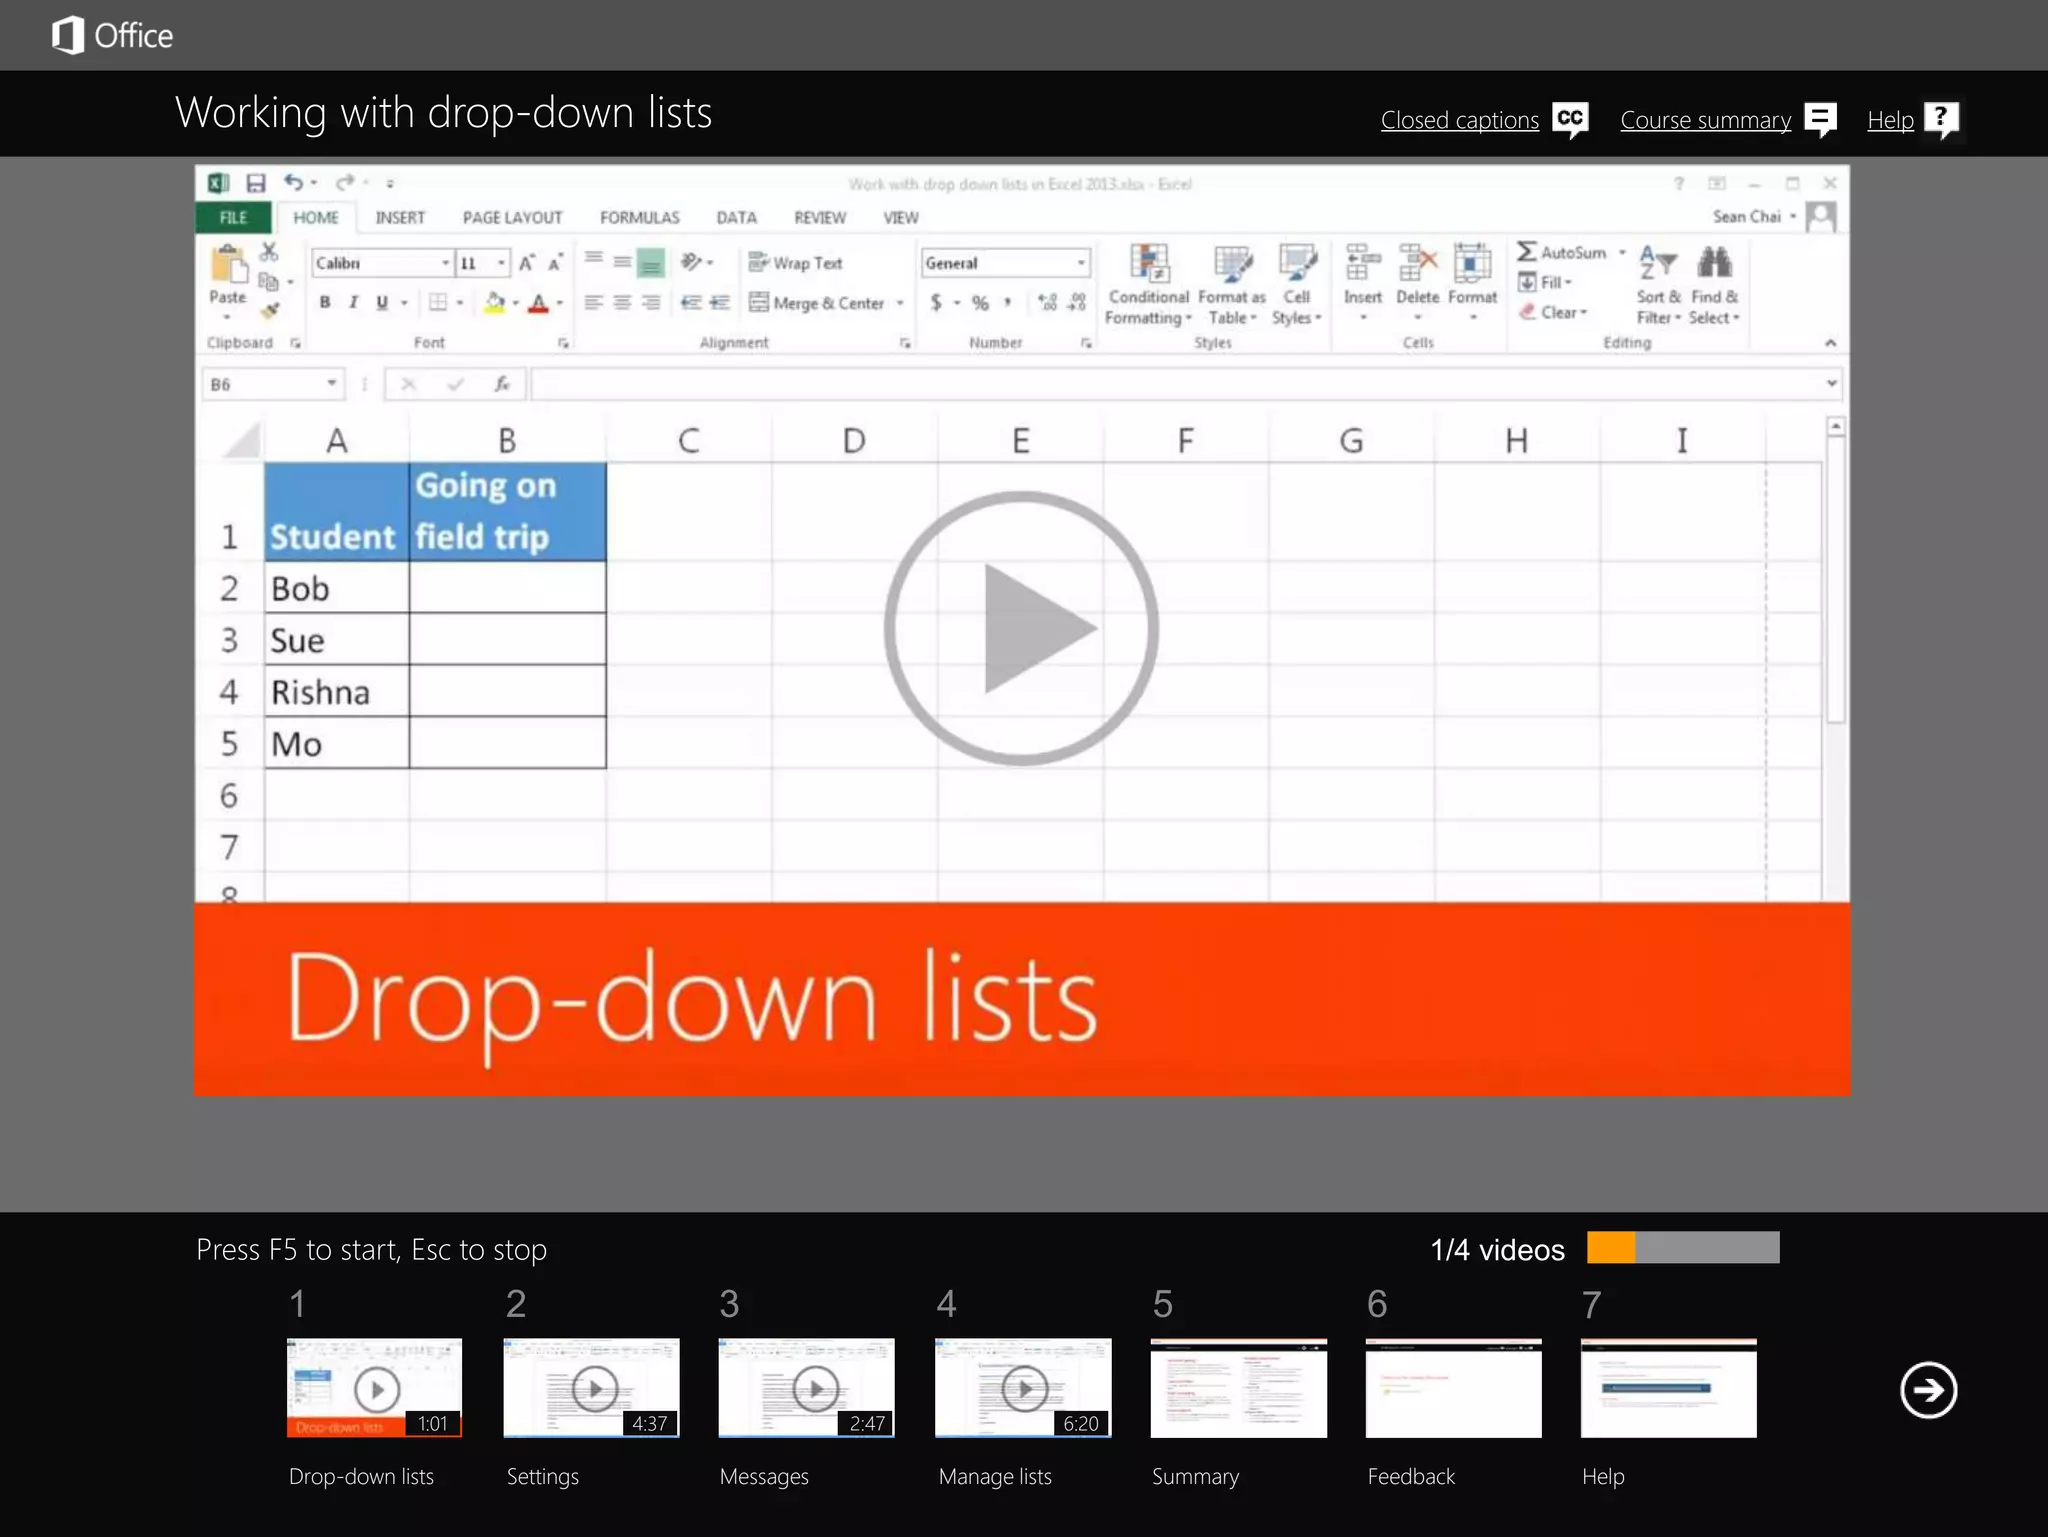Toggle Bold formatting button
Screen dimensions: 2048x1537
[325, 303]
